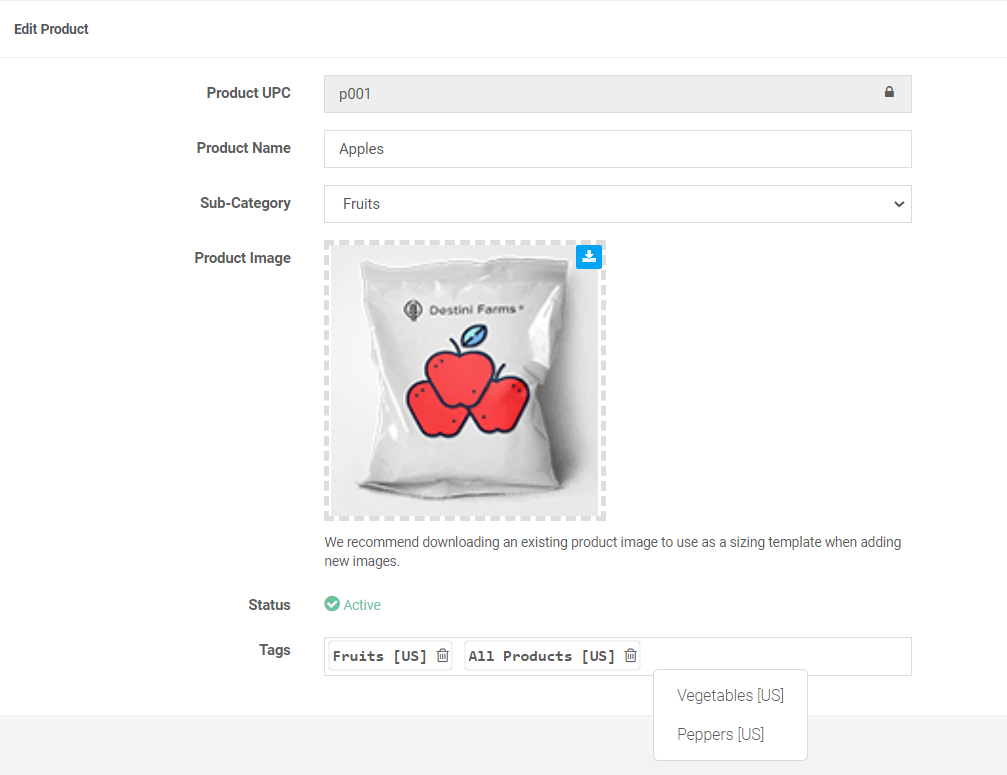Click the Tags label
This screenshot has width=1007, height=775.
pyautogui.click(x=275, y=650)
